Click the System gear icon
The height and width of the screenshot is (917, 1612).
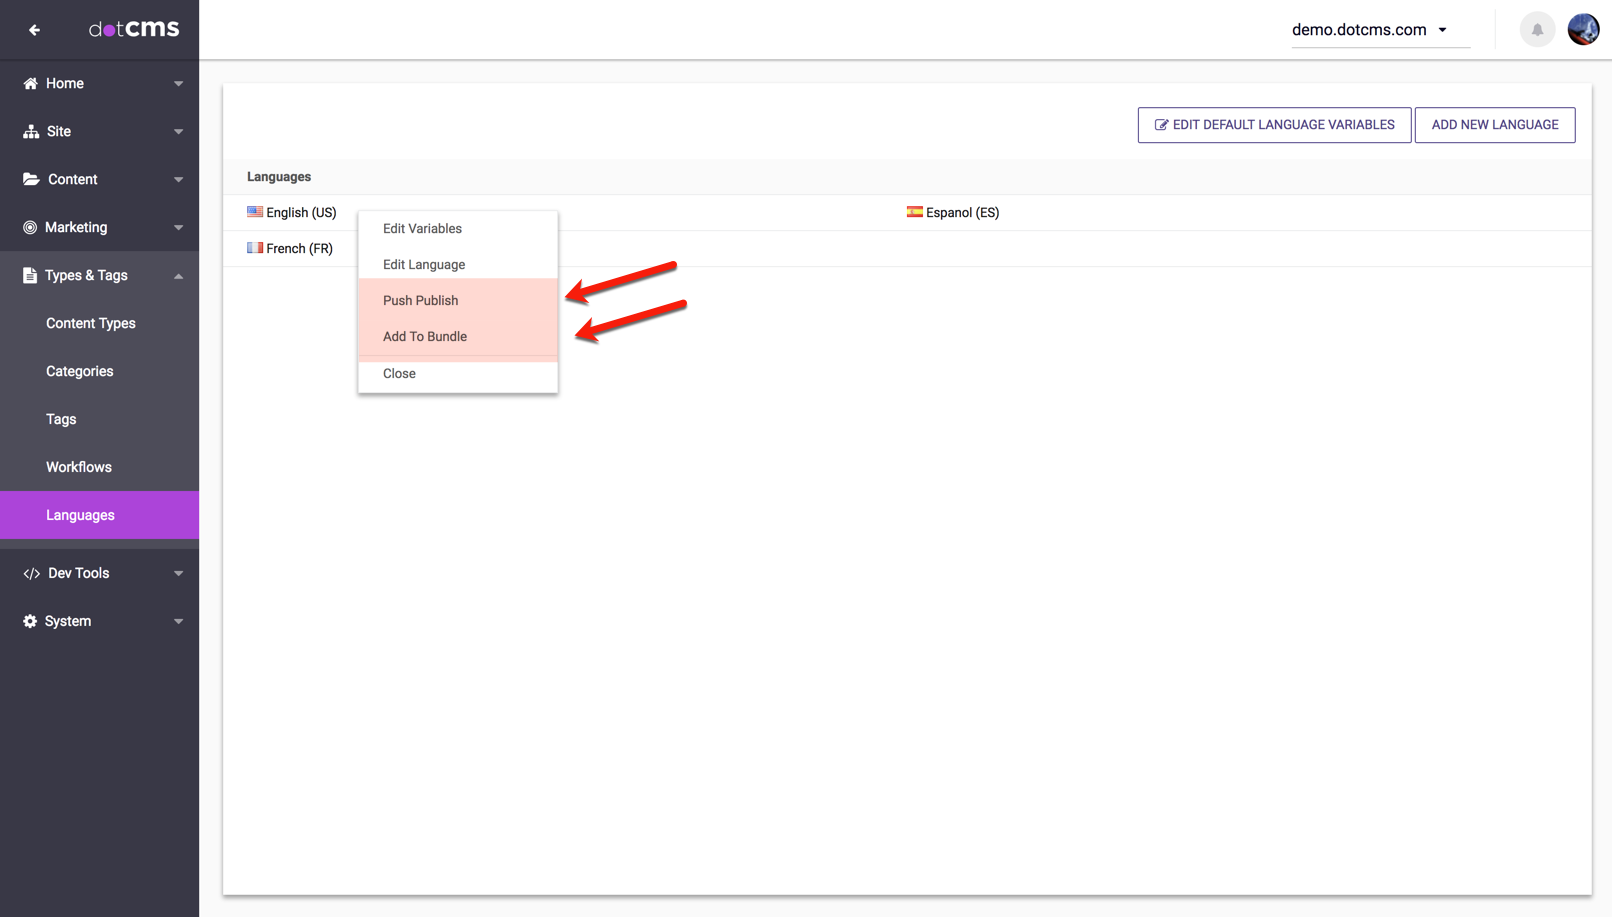click(30, 622)
